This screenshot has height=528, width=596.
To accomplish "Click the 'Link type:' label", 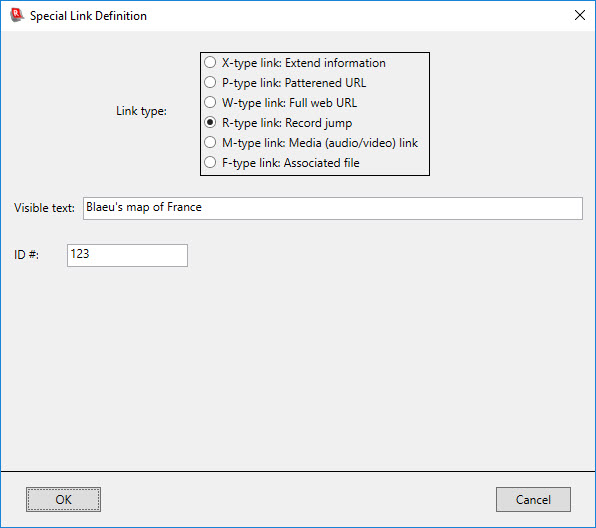I will coord(141,111).
